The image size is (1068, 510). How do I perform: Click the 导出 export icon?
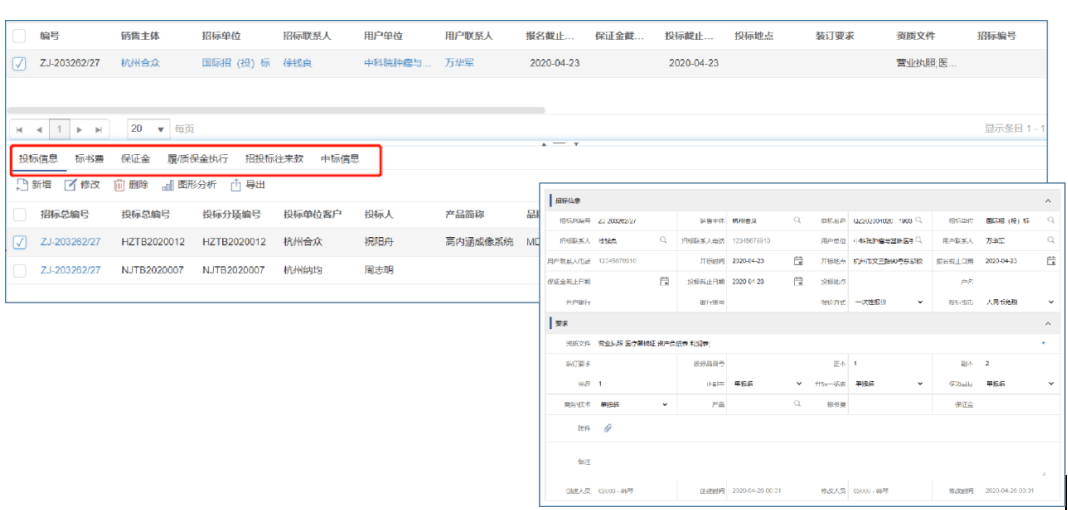point(236,185)
